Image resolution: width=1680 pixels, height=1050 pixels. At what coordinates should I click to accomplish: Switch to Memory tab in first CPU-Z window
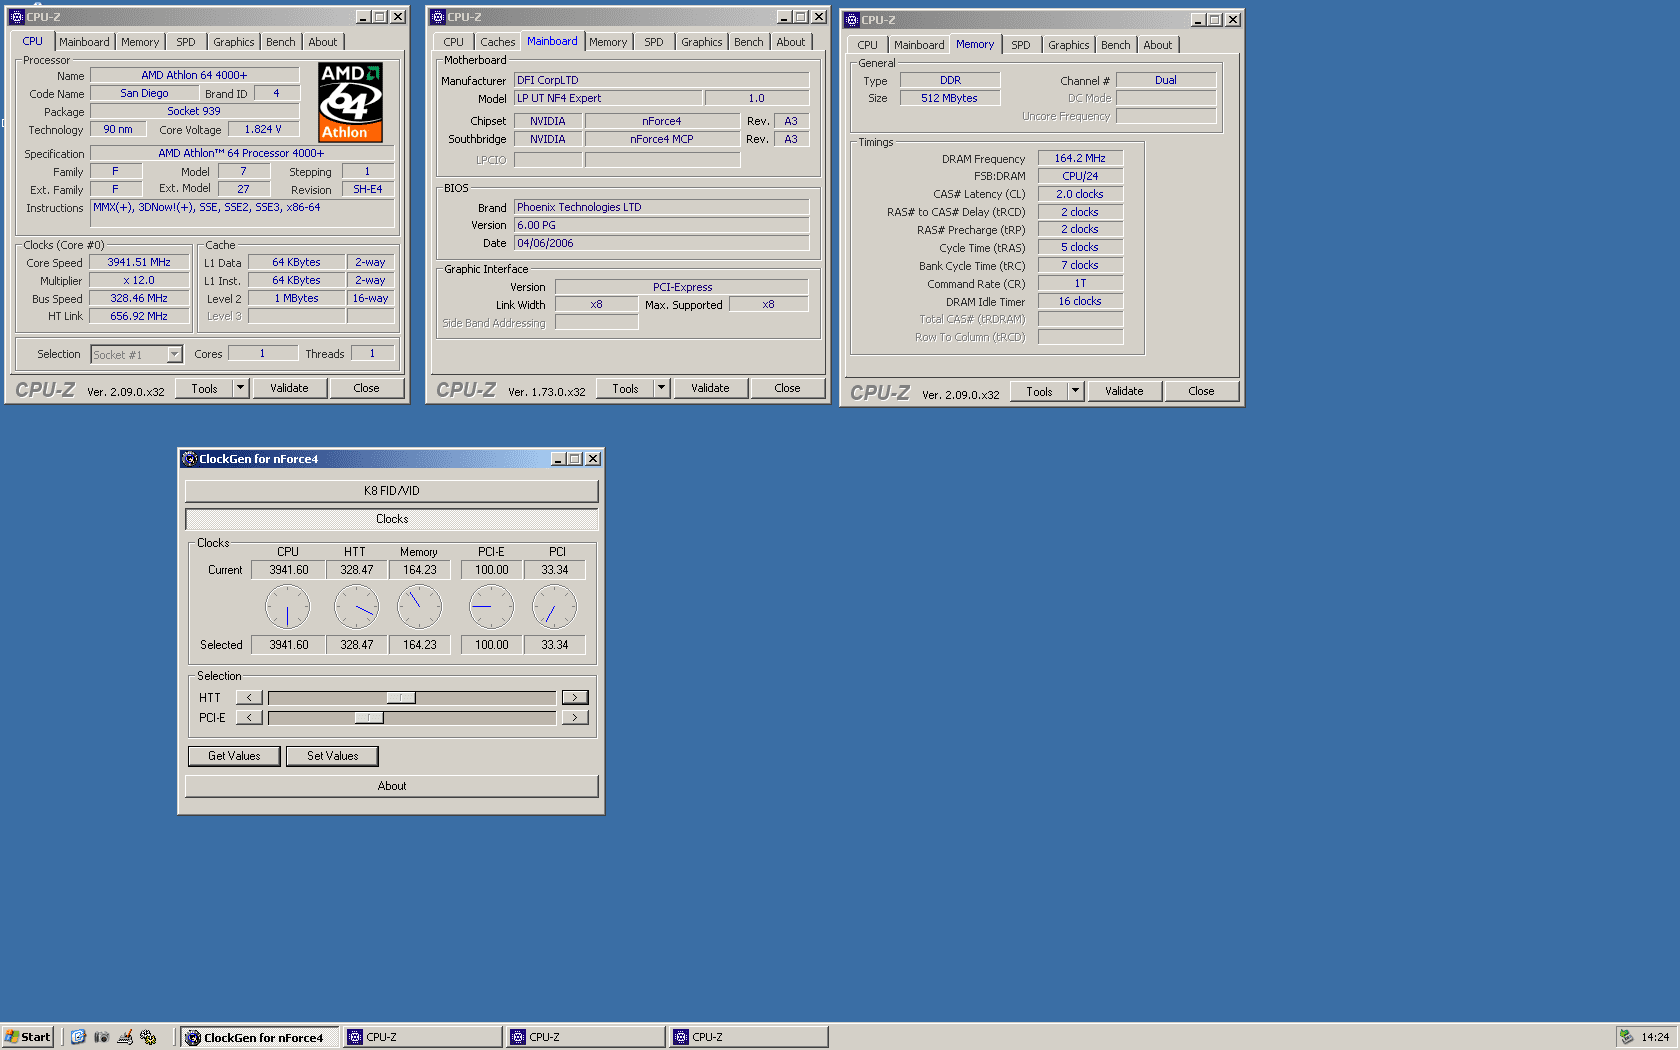tap(140, 42)
